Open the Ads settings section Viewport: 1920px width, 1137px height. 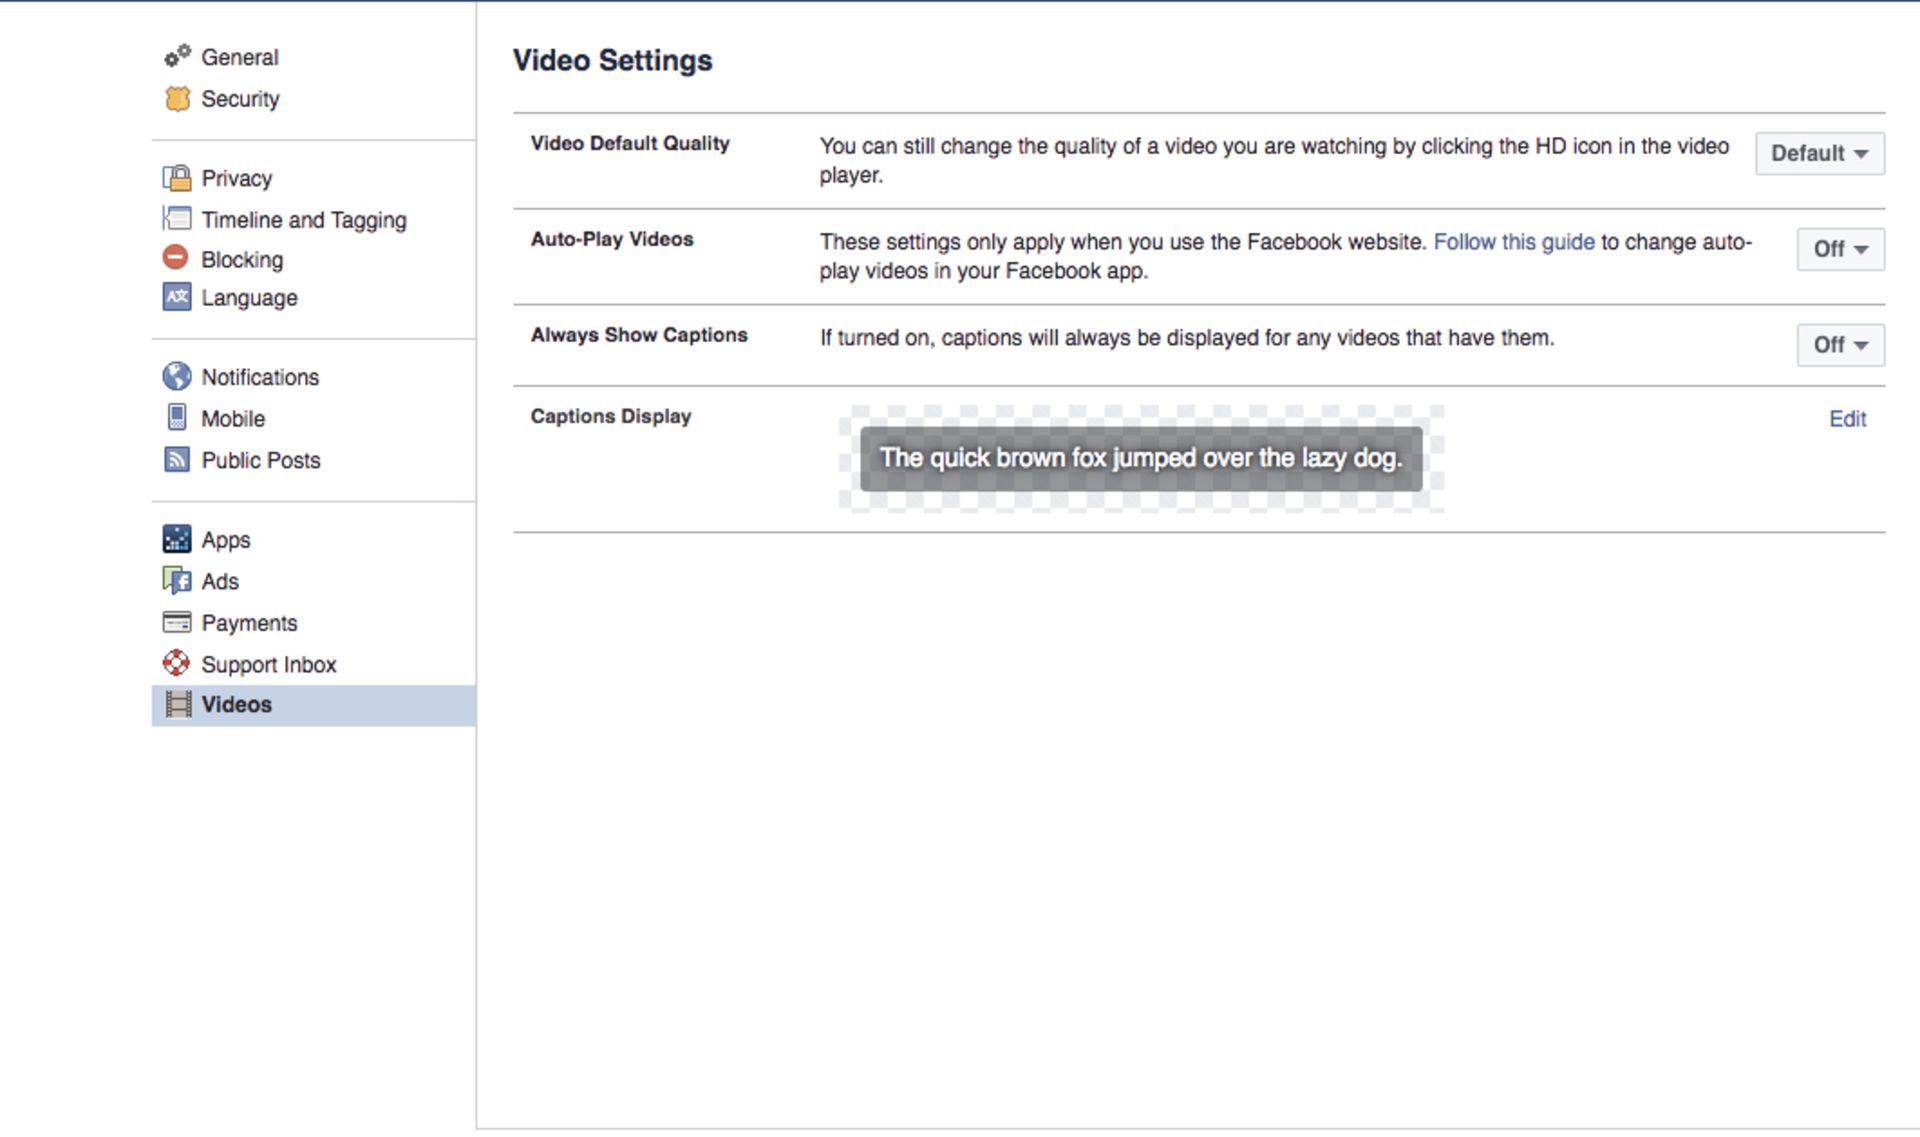click(x=220, y=581)
